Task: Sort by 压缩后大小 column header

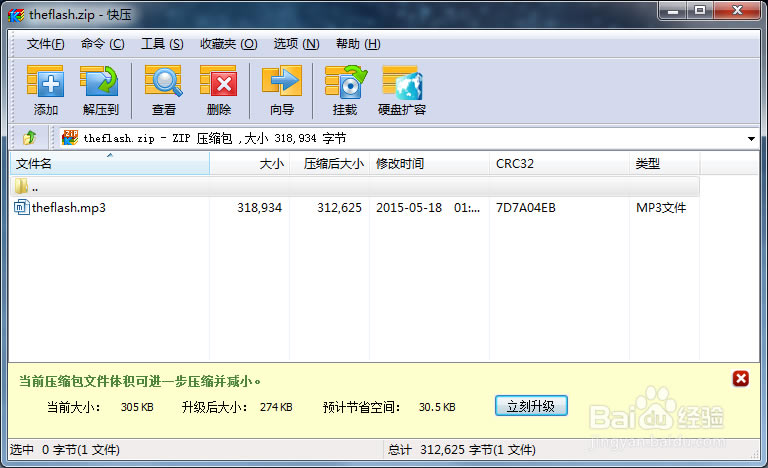Action: coord(330,163)
